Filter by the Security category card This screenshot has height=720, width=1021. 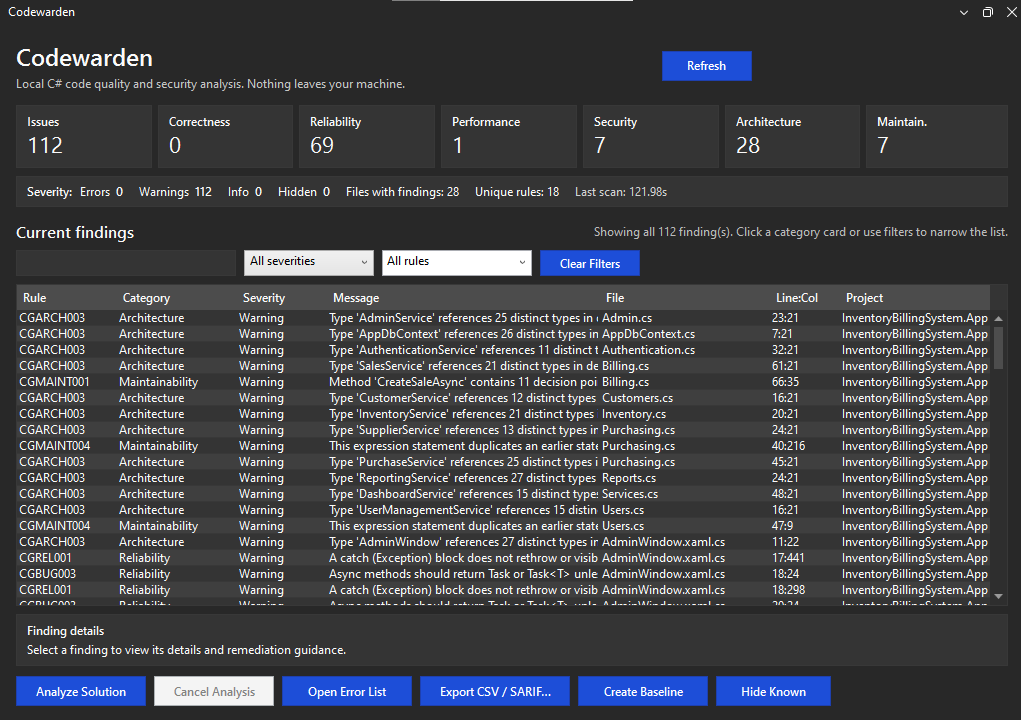coord(650,137)
